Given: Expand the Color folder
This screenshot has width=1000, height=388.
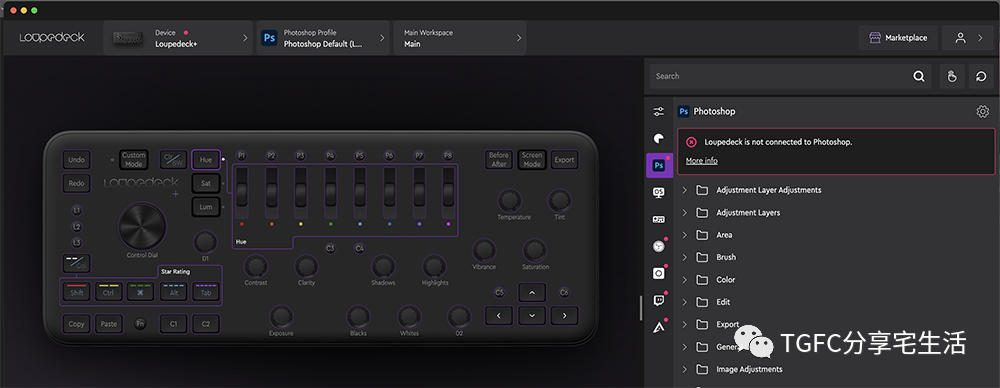Looking at the screenshot, I should tap(684, 280).
